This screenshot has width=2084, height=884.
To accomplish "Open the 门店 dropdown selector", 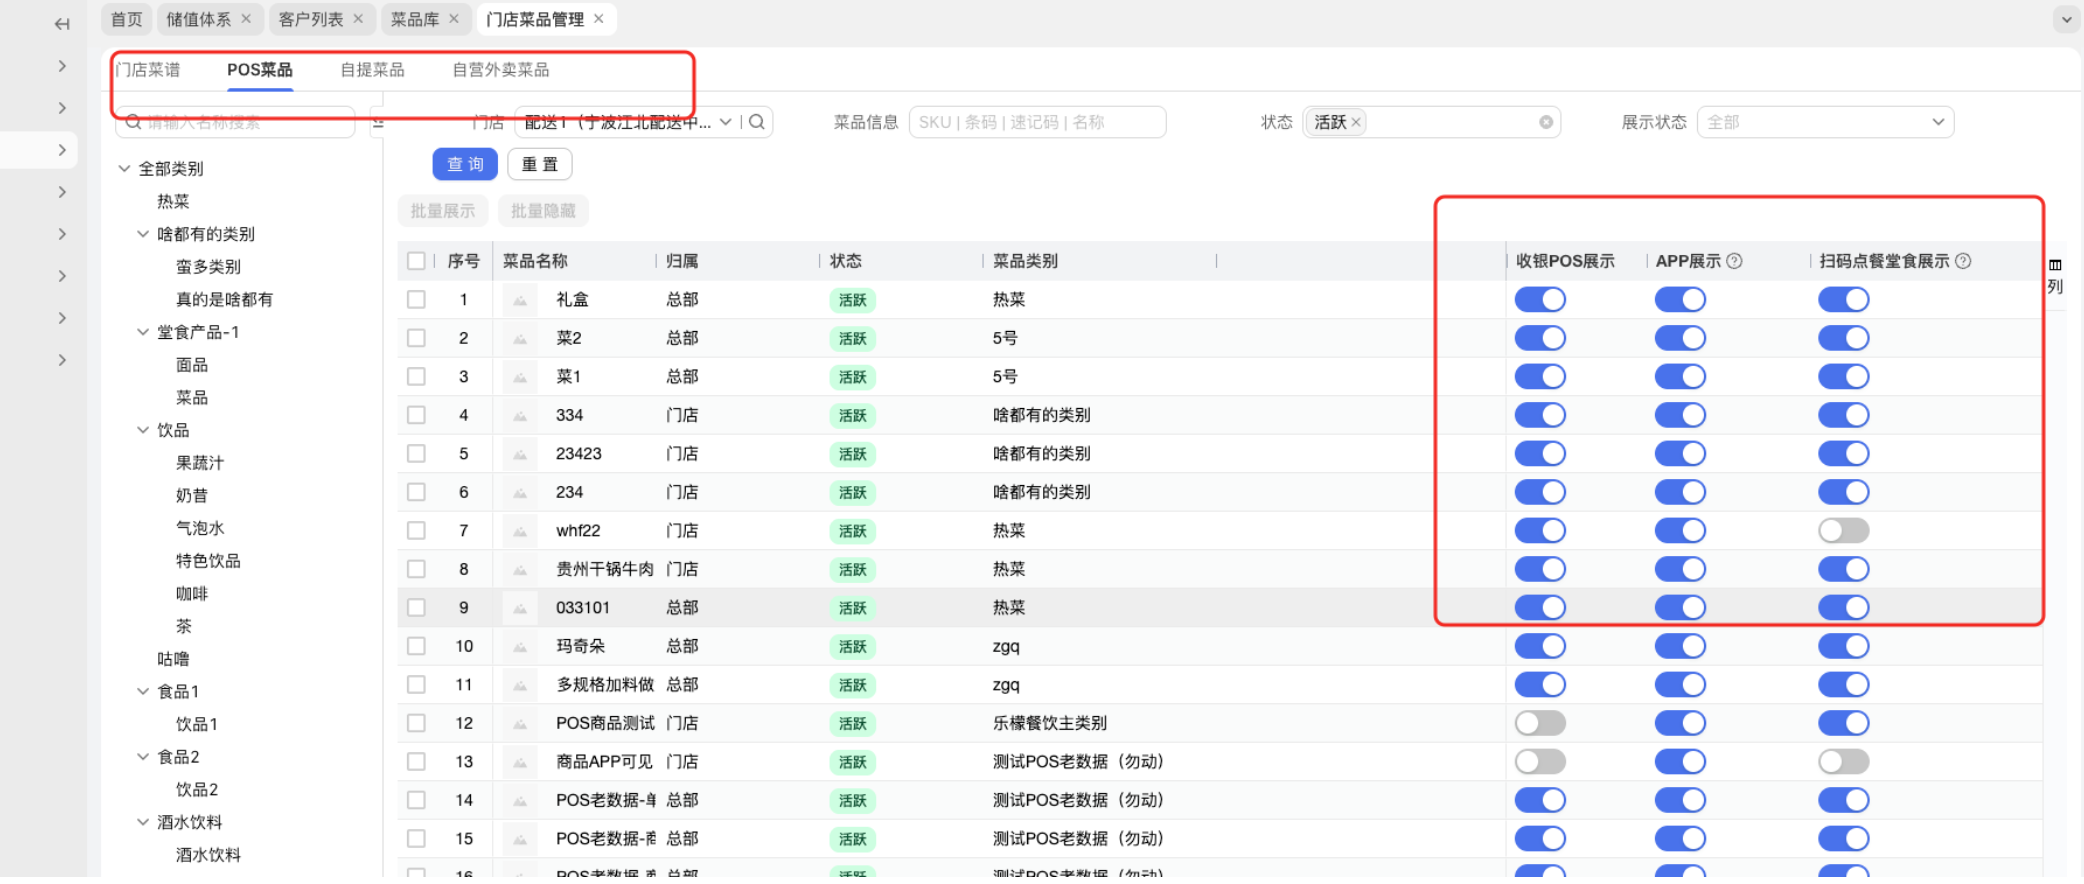I will point(626,122).
